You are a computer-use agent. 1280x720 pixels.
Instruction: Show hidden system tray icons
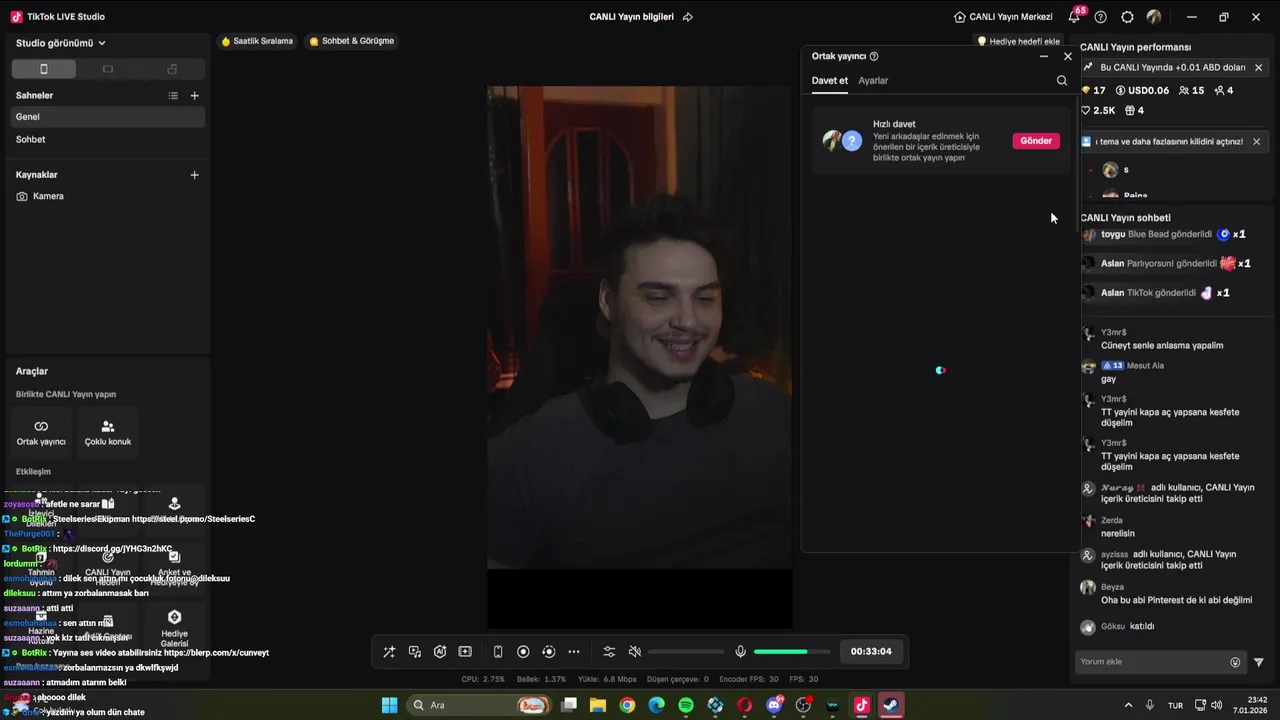coord(1128,705)
